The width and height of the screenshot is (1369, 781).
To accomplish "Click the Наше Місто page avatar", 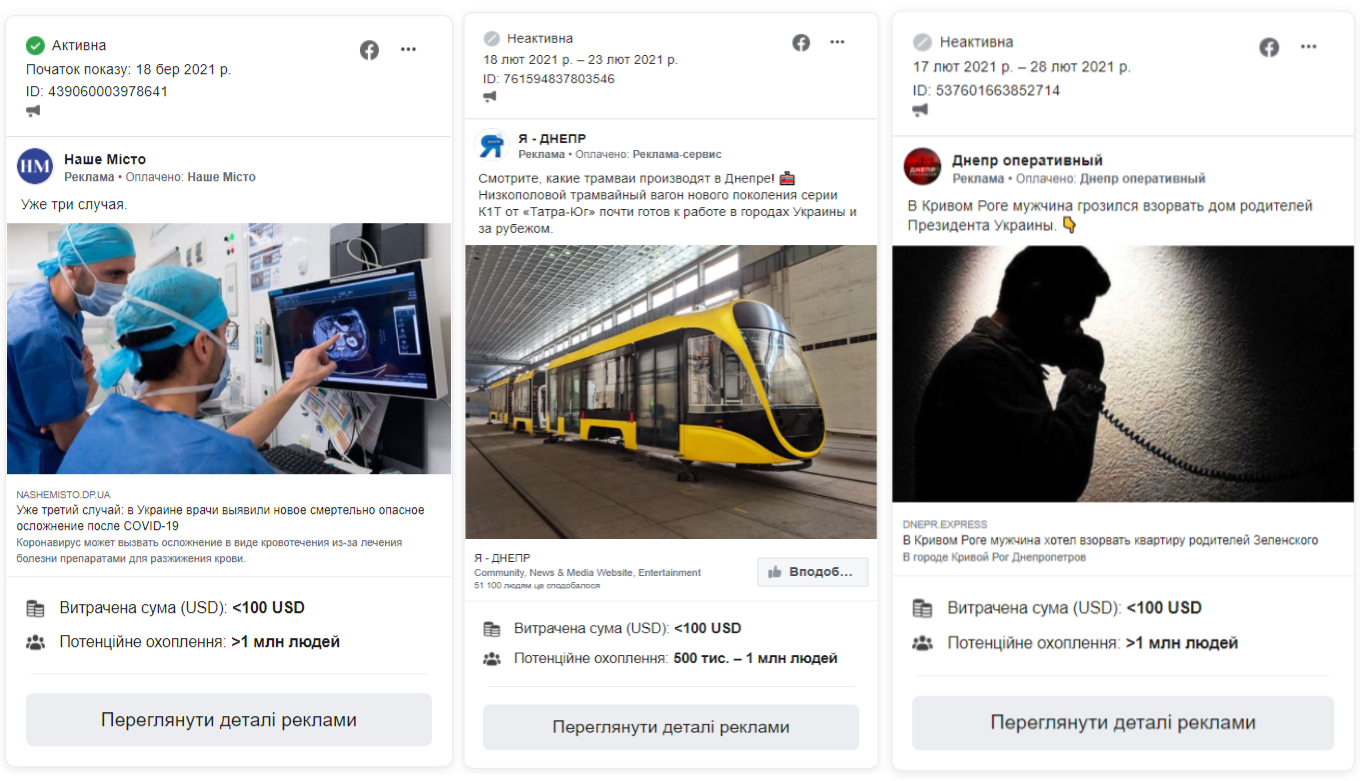I will click(x=35, y=167).
